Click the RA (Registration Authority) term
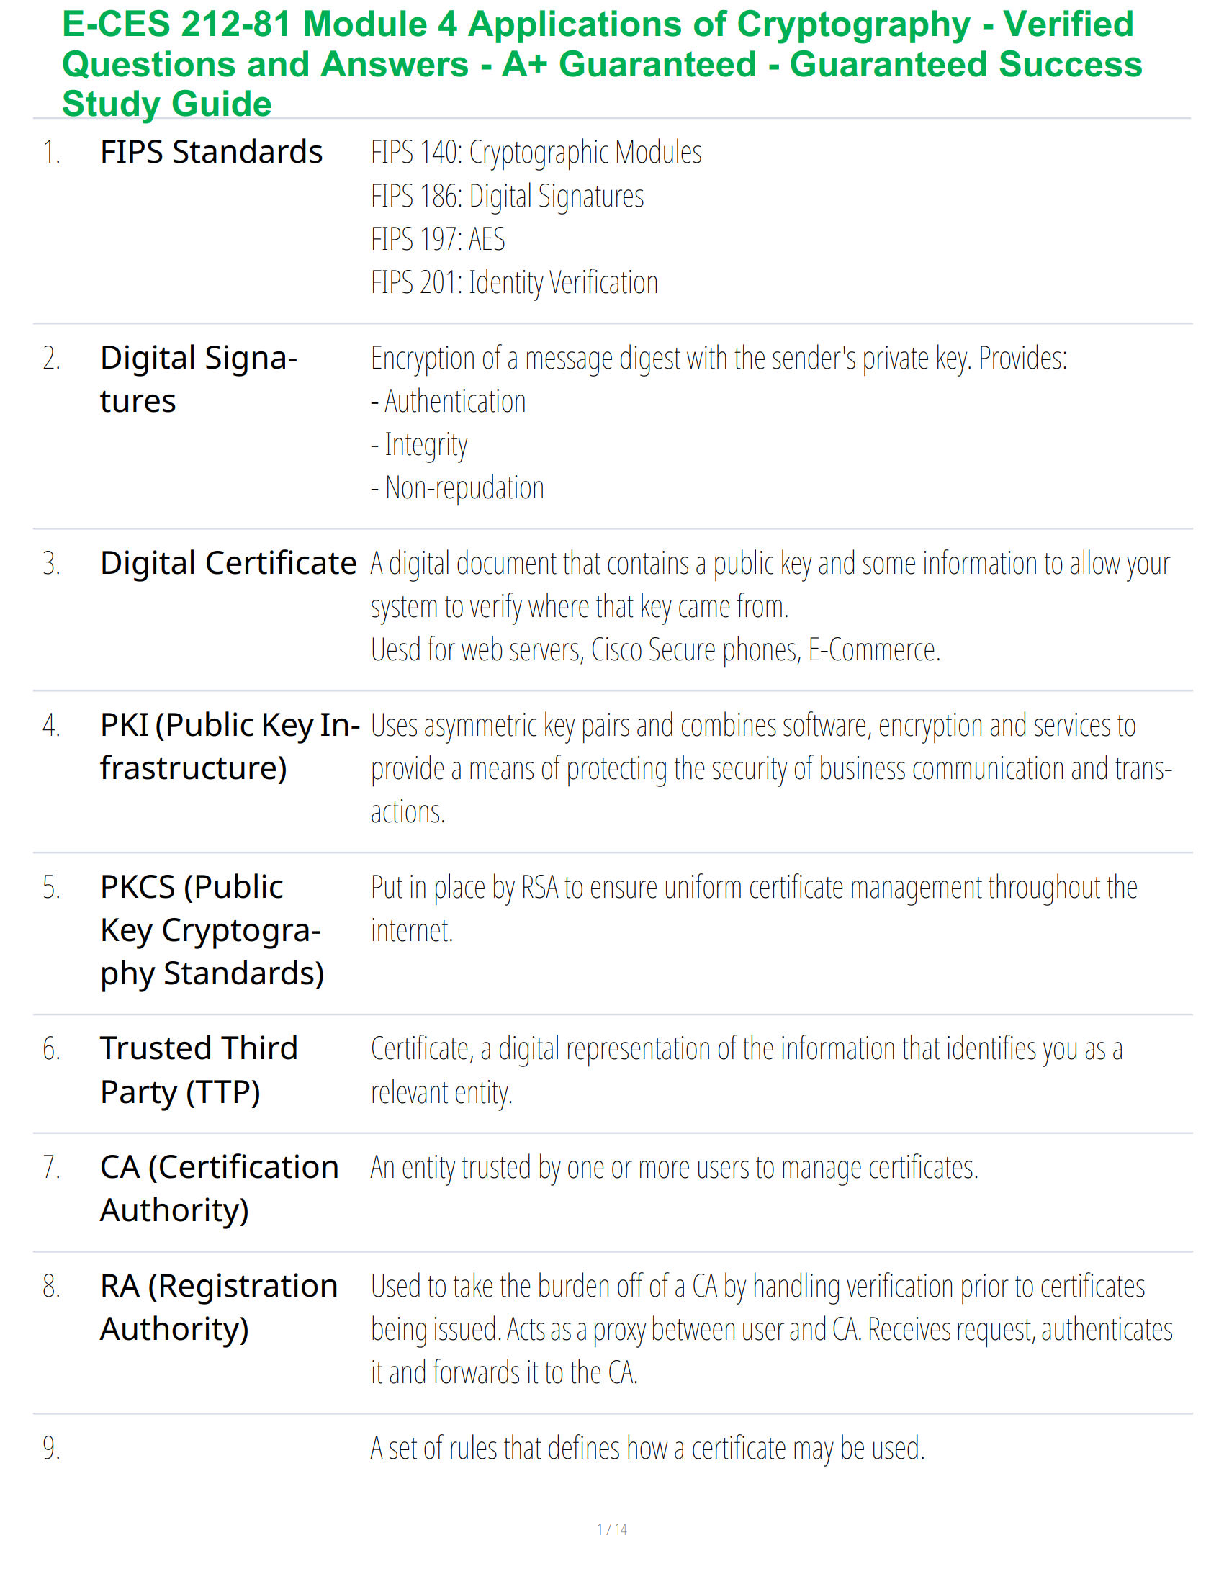Viewport: 1224px width, 1584px height. click(219, 1307)
